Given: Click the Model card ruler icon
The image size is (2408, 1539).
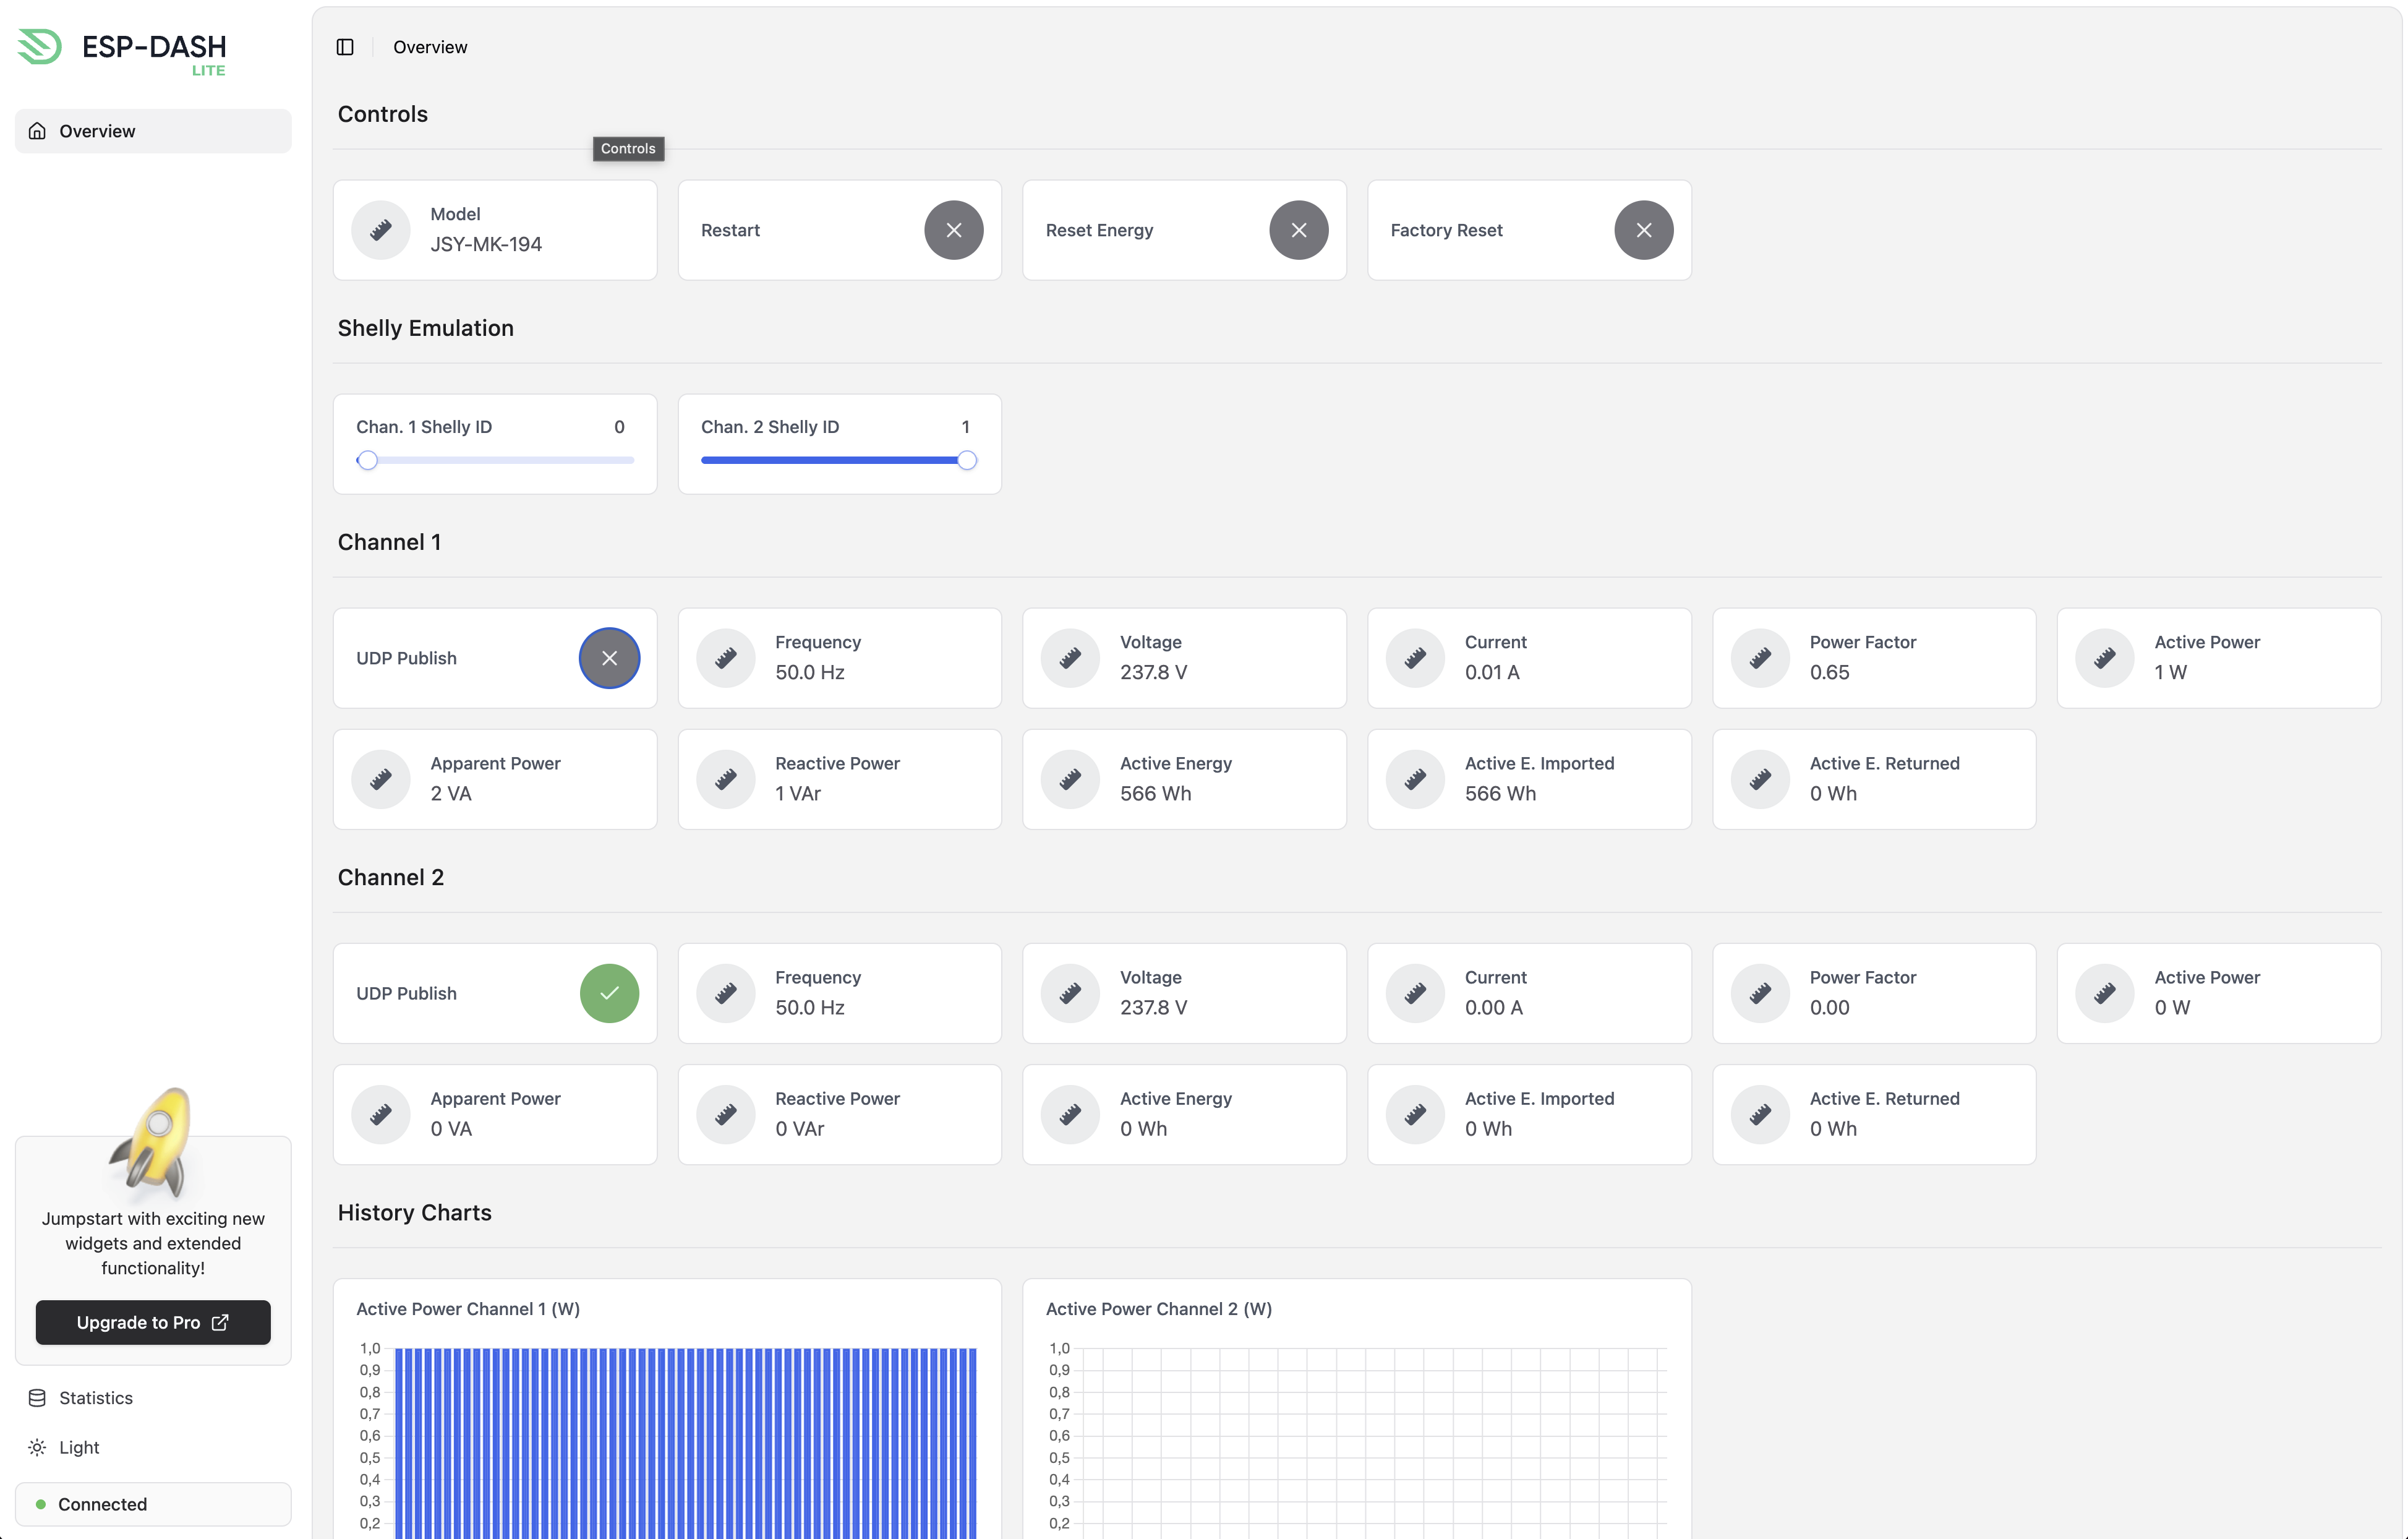Looking at the screenshot, I should 381,230.
